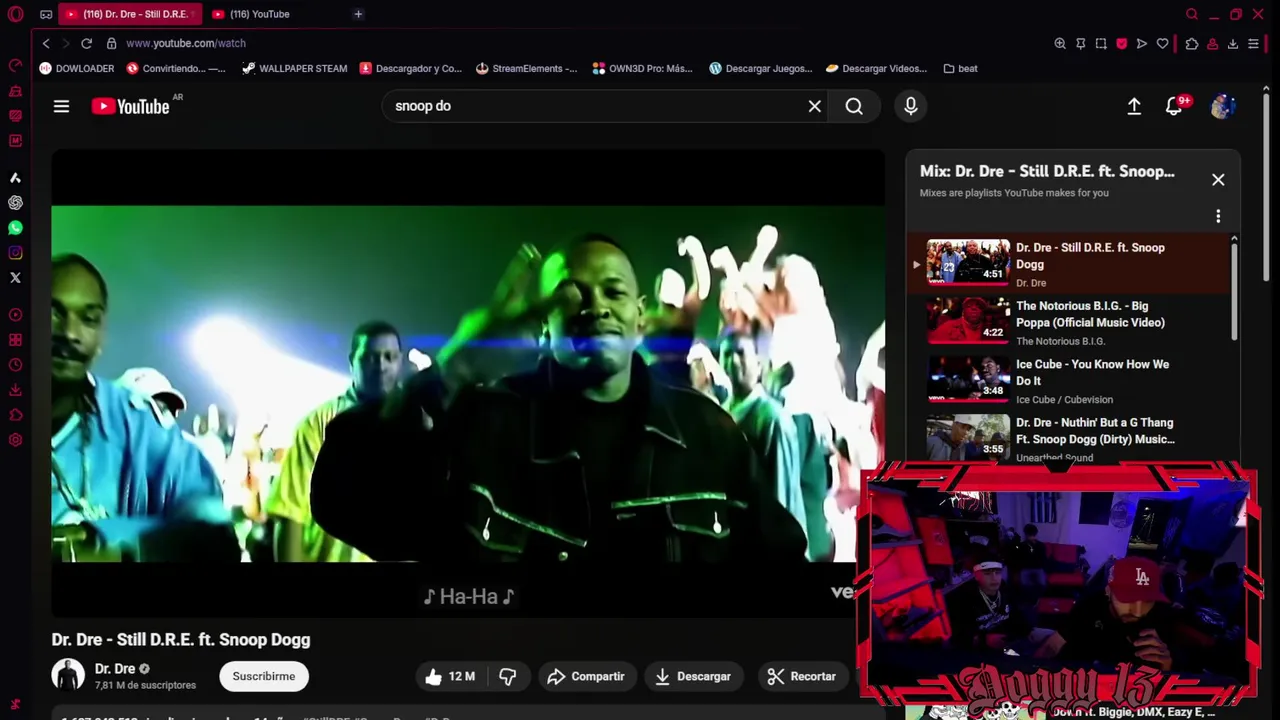This screenshot has width=1280, height=720.
Task: Open the Dr. Dre channel avatar
Action: pos(68,676)
